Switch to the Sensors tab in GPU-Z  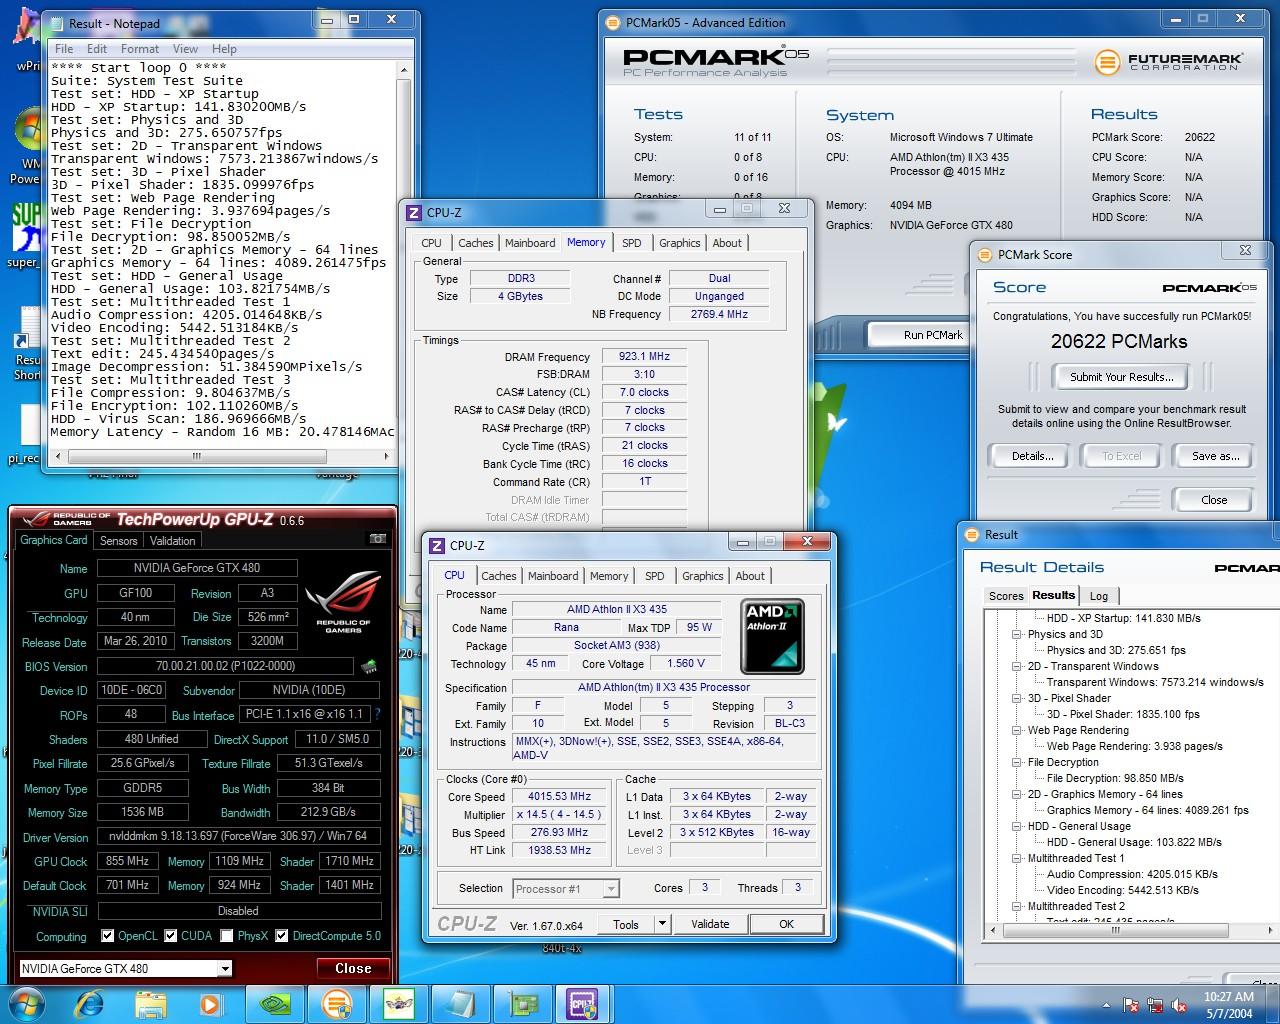click(118, 540)
